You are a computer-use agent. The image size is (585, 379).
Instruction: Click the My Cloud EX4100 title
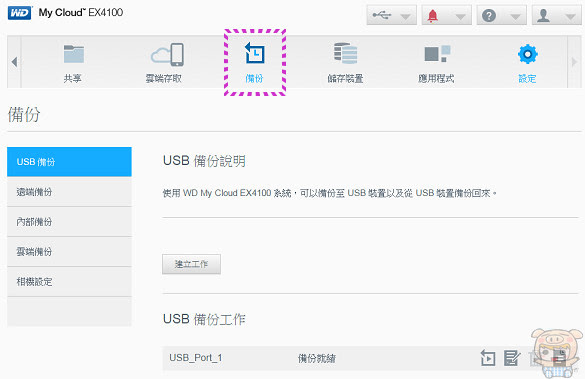(81, 12)
